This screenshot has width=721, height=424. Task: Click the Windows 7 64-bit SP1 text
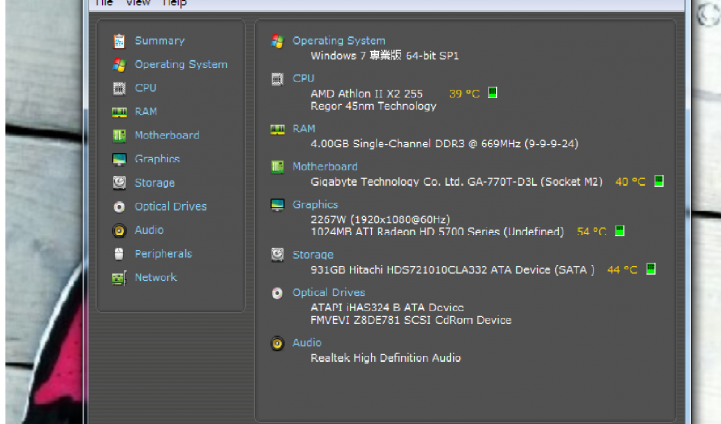[x=384, y=56]
